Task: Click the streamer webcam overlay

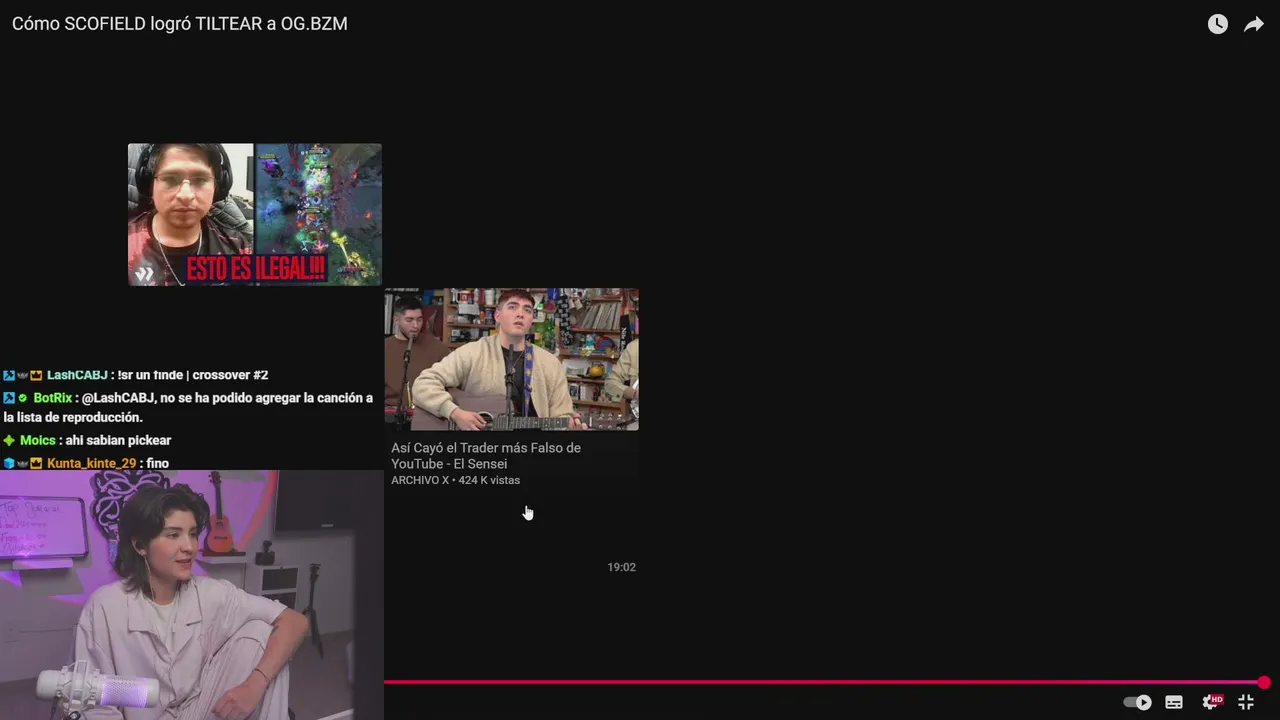Action: [x=192, y=595]
